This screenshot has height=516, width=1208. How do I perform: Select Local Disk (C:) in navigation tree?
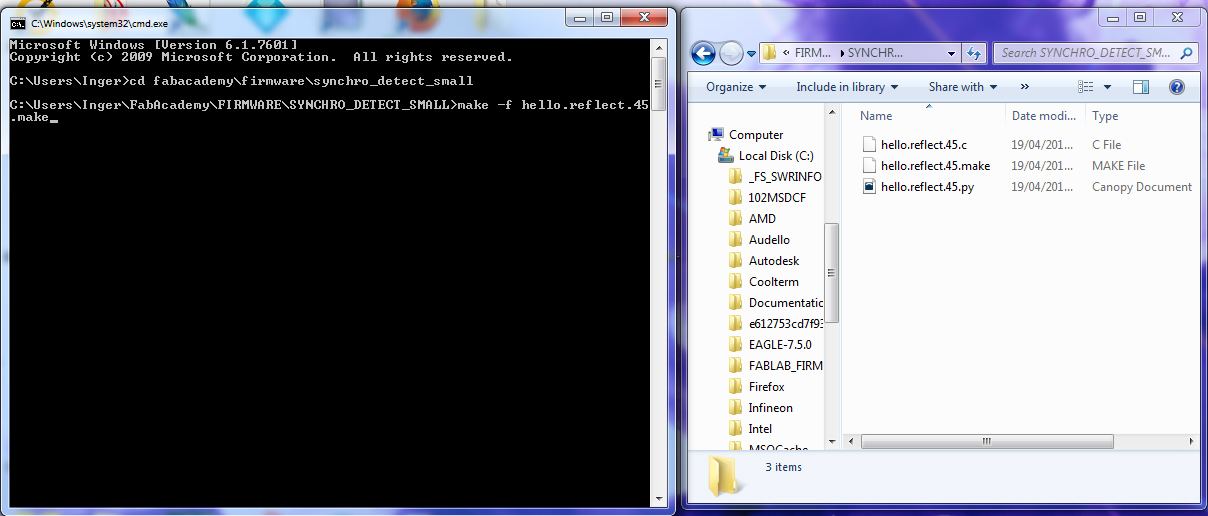[776, 156]
